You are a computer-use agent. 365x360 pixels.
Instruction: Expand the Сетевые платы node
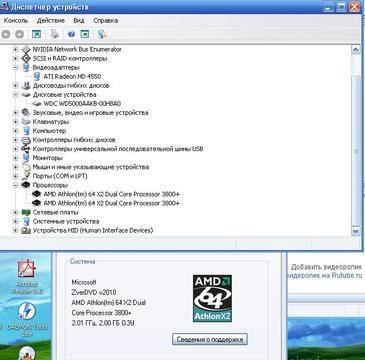15,212
